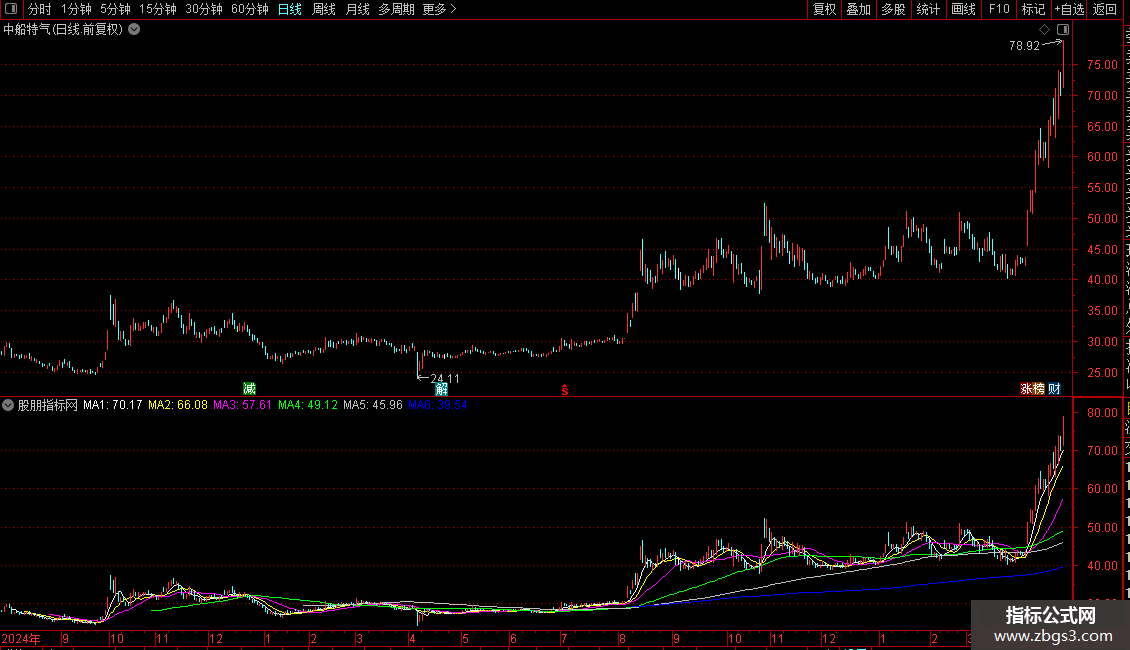Click the 返回 back button
The height and width of the screenshot is (650, 1130).
tap(1104, 9)
